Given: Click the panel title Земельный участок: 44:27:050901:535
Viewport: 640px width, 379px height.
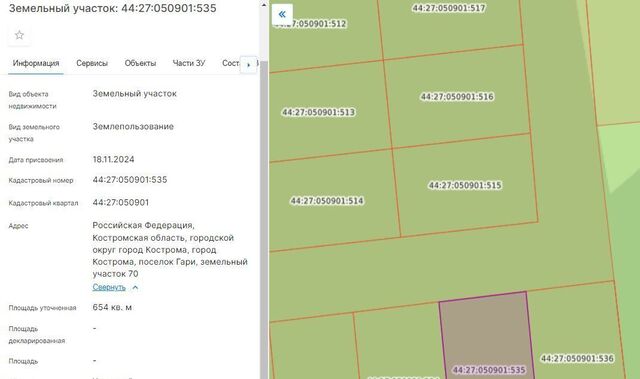Looking at the screenshot, I should pos(113,8).
